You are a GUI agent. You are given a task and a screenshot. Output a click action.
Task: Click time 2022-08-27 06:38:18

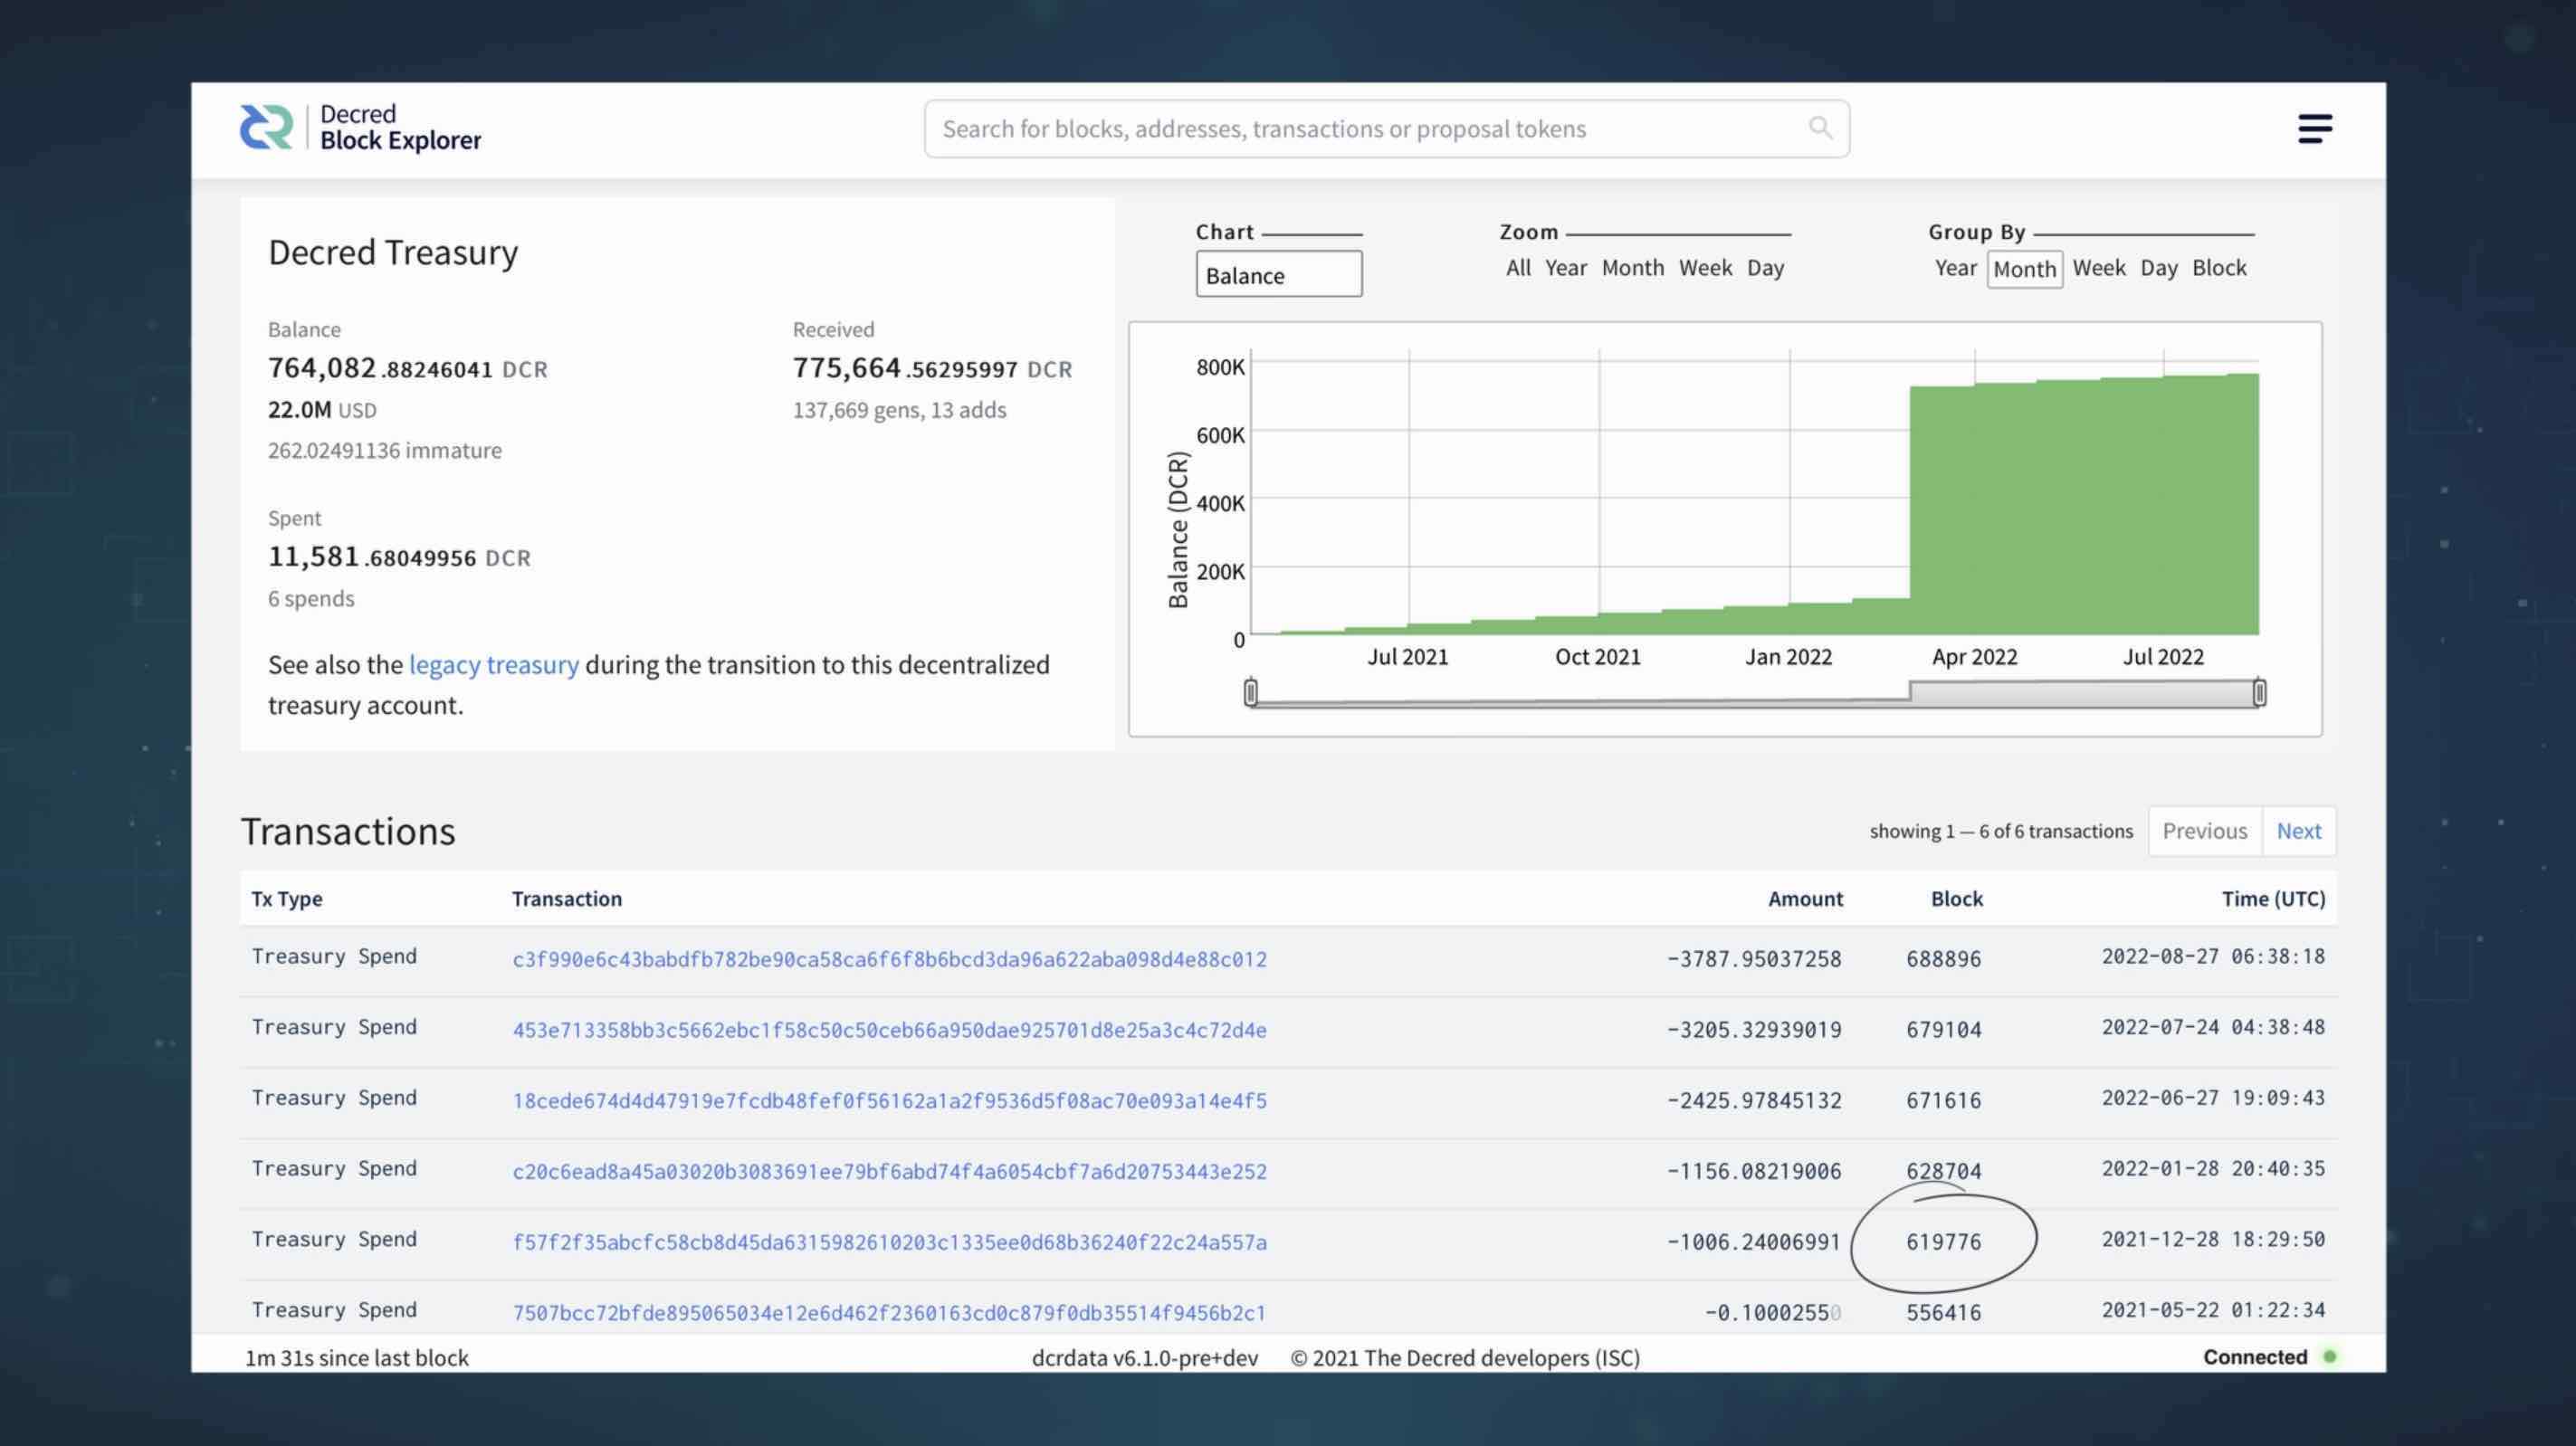click(2213, 956)
